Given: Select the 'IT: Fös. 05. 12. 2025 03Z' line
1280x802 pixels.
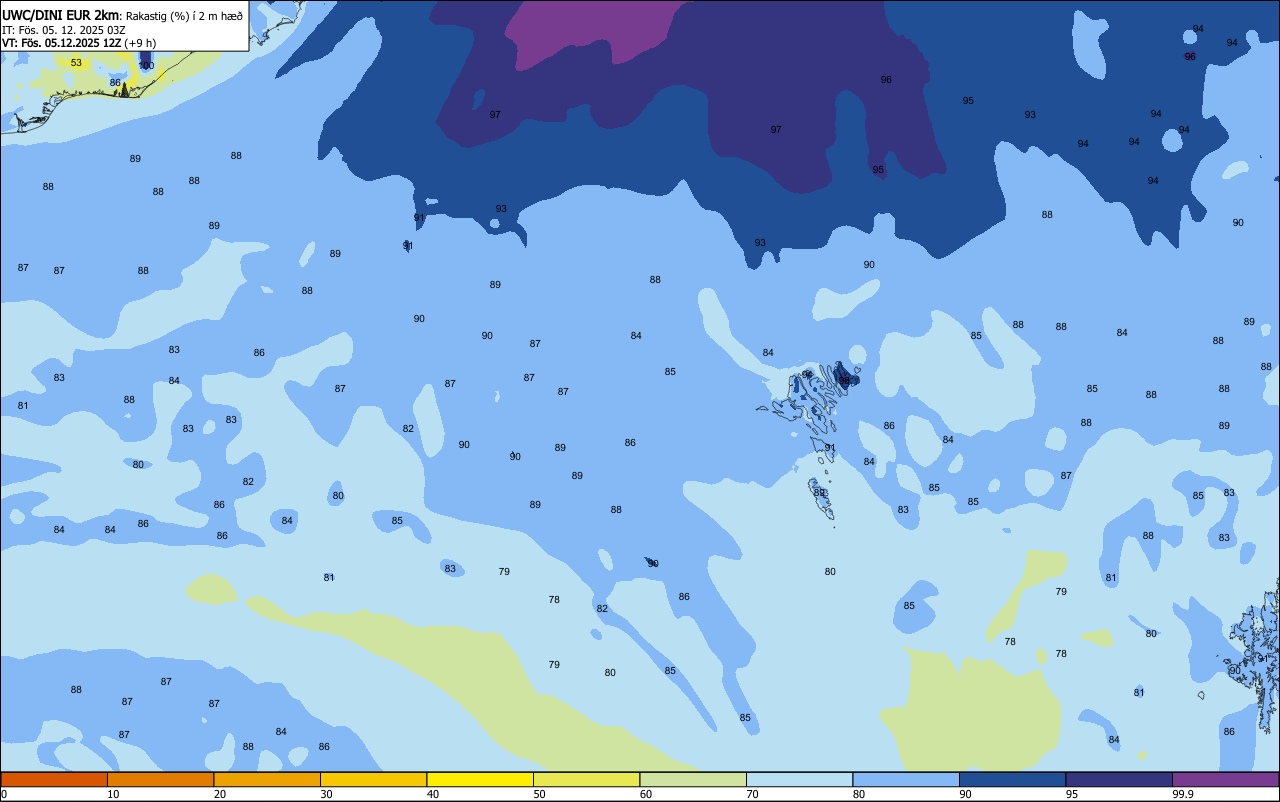Looking at the screenshot, I should pyautogui.click(x=63, y=30).
